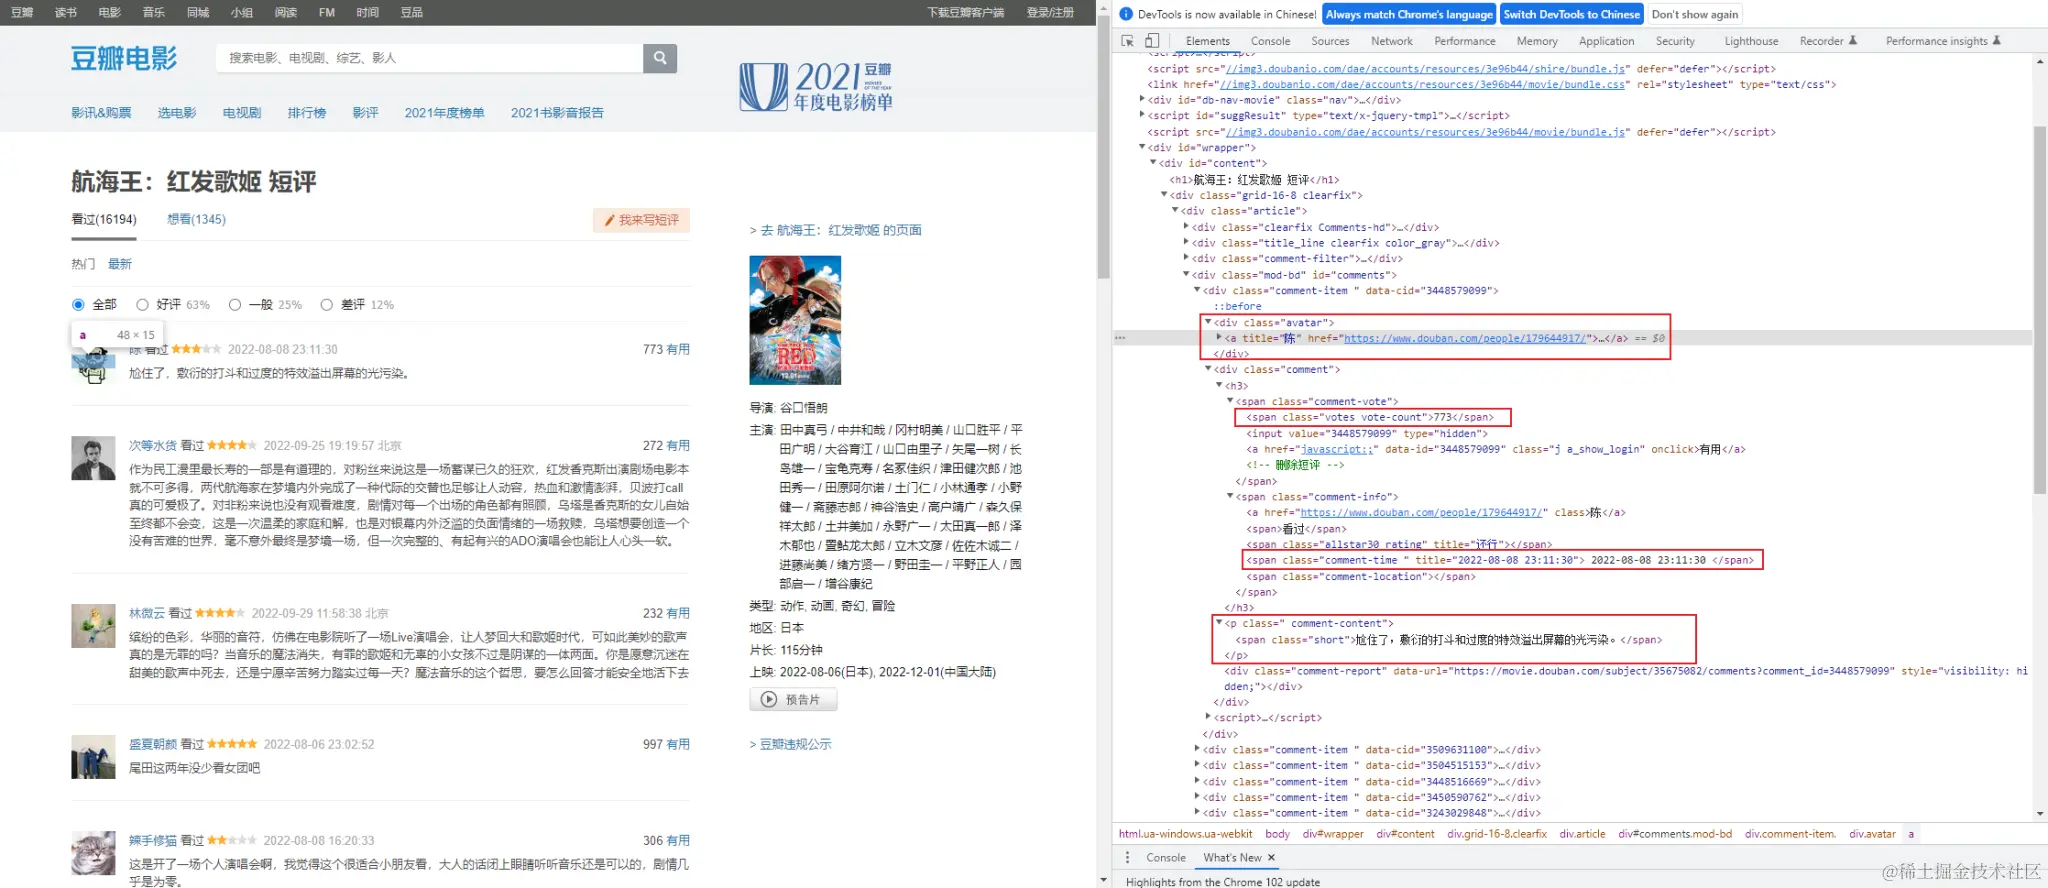Viewport: 2048px width, 888px height.
Task: Select the 好评 63% radio button
Action: [x=142, y=305]
